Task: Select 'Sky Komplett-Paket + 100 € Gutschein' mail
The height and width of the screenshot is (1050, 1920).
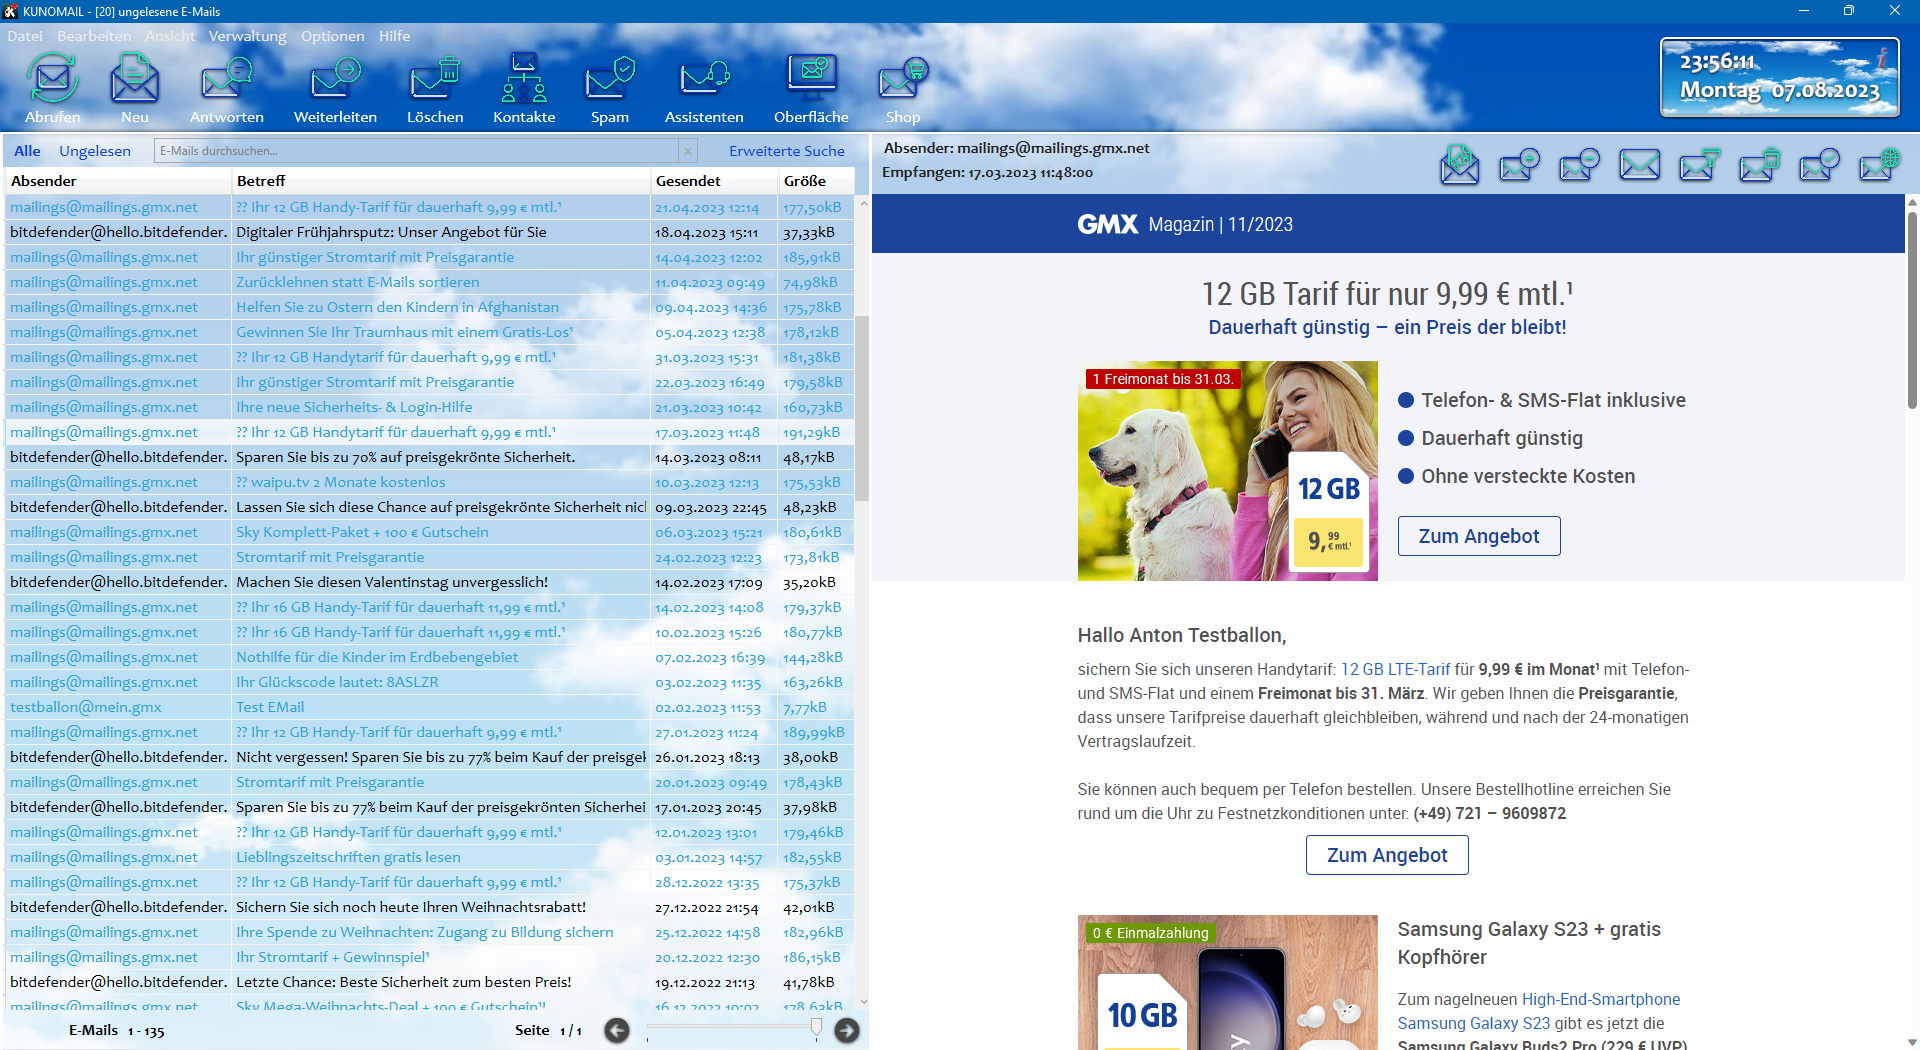Action: pyautogui.click(x=430, y=532)
